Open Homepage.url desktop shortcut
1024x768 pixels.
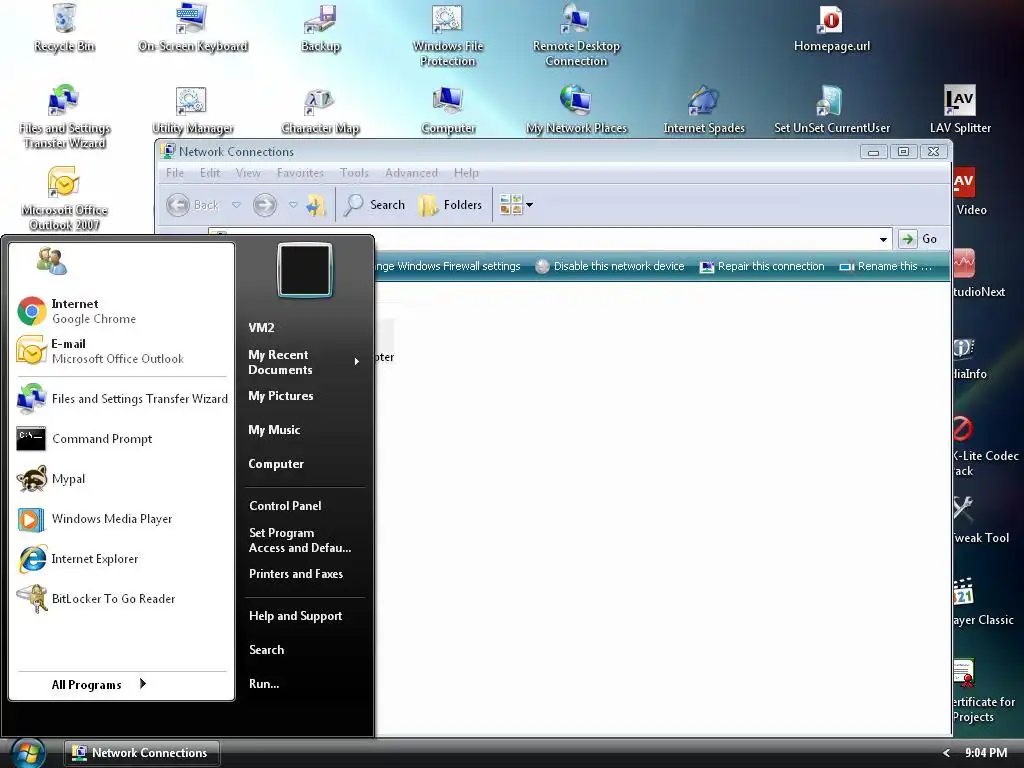[x=831, y=28]
